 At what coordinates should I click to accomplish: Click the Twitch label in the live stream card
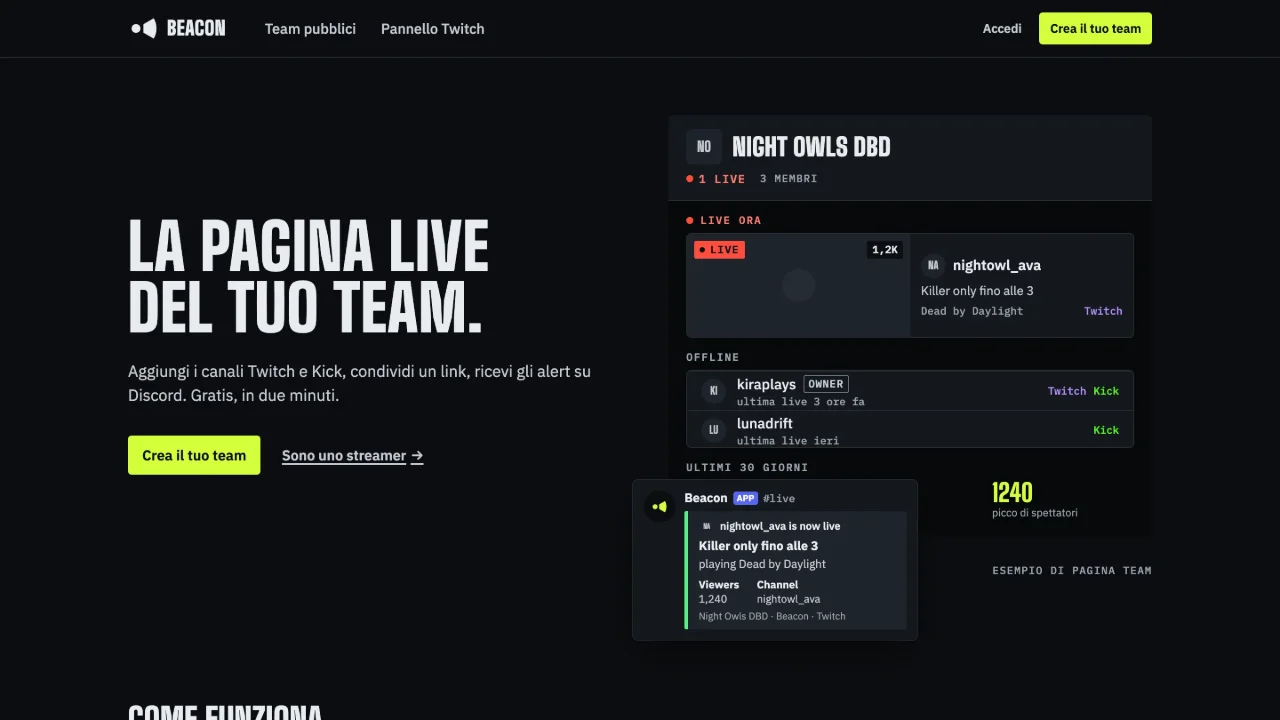tap(1103, 311)
